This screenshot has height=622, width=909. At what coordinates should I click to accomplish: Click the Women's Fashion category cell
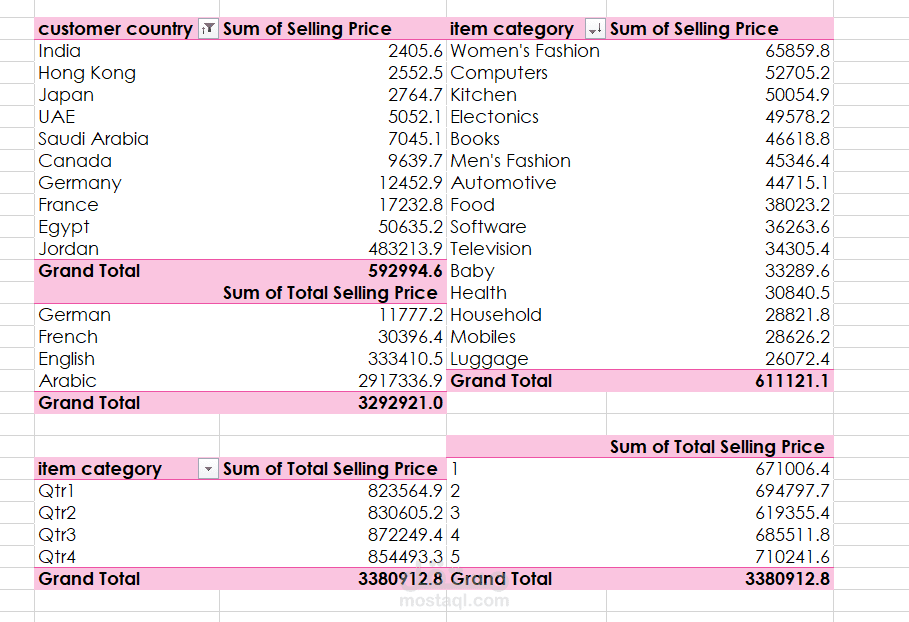pos(525,51)
